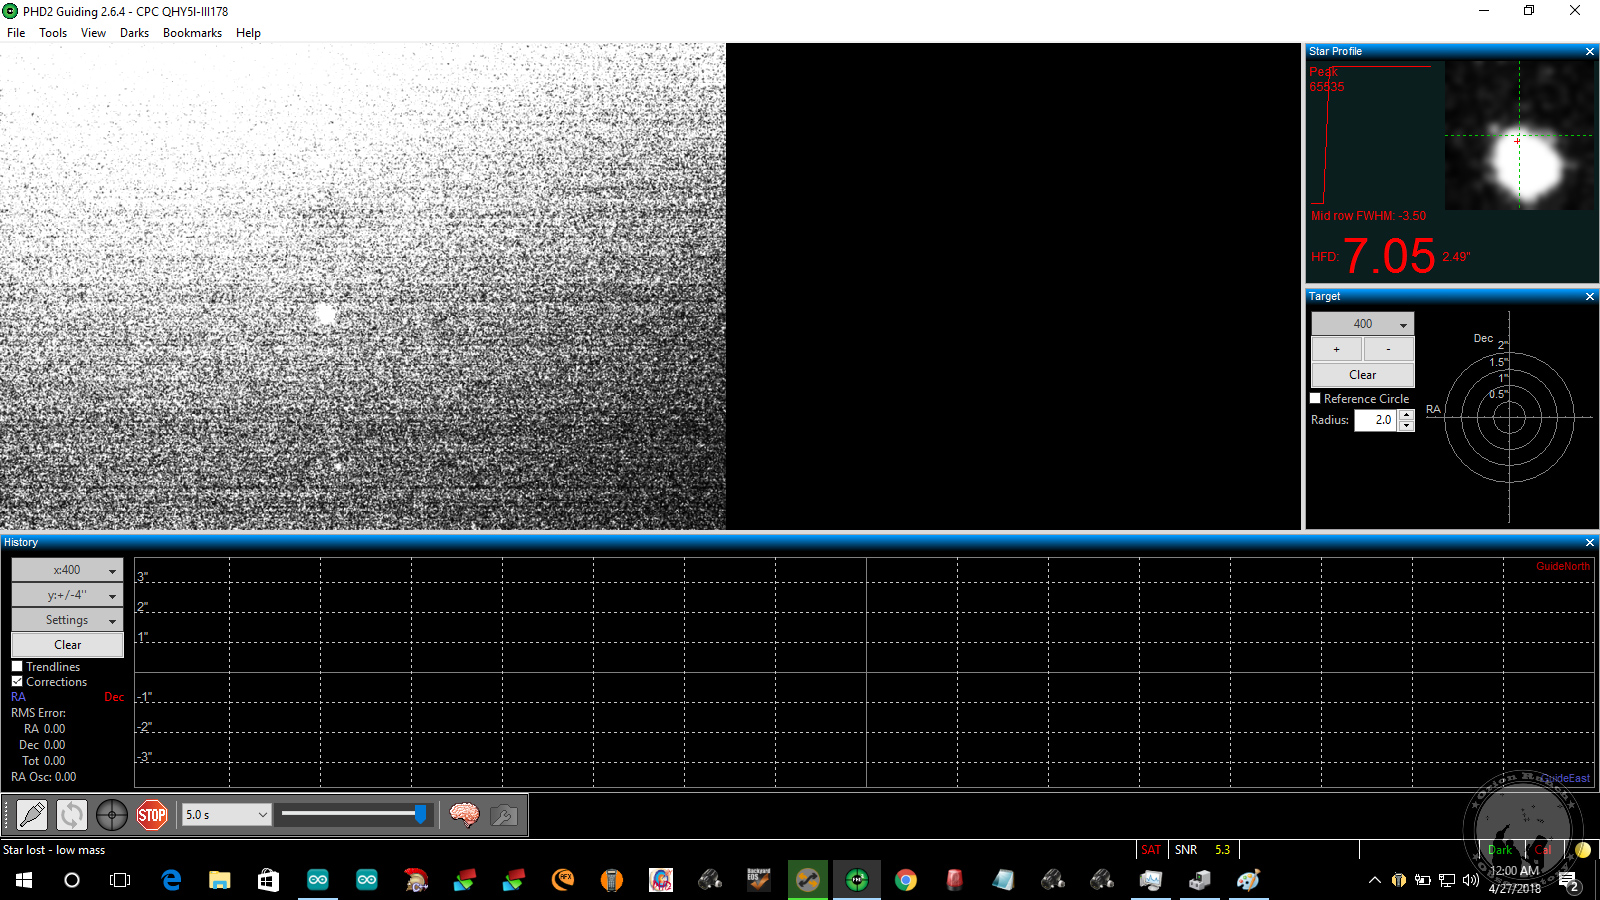Viewport: 1600px width, 900px height.
Task: Expand the History Settings dropdown
Action: (x=67, y=620)
